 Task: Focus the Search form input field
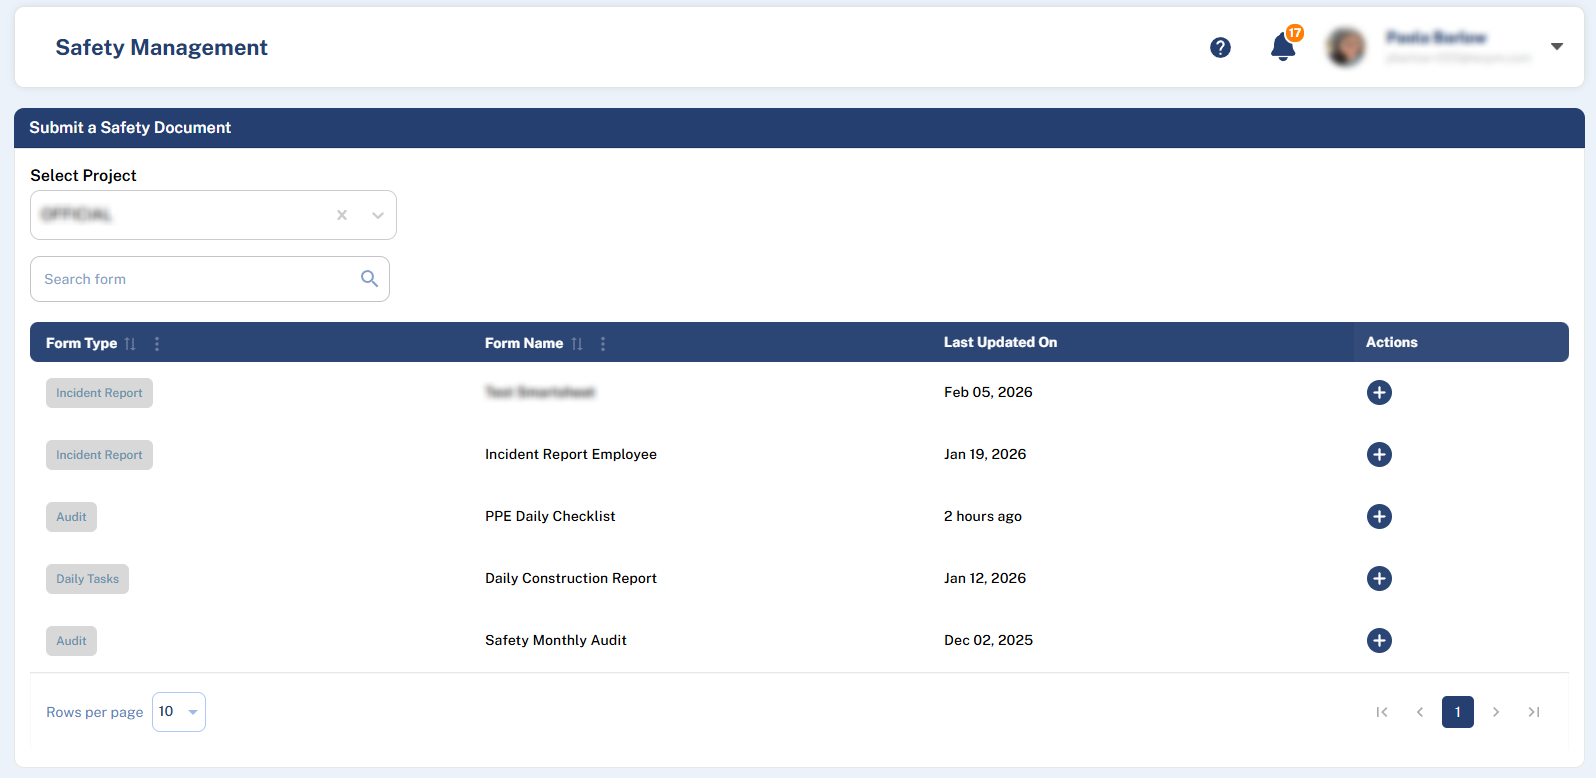pyautogui.click(x=210, y=279)
